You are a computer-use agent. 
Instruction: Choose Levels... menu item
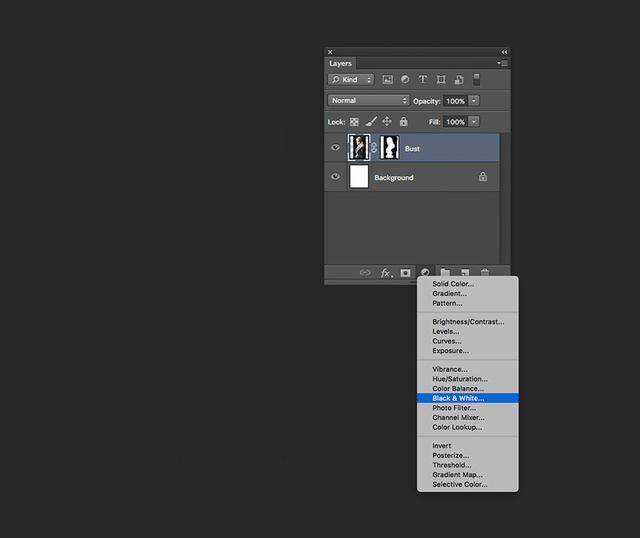click(468, 331)
